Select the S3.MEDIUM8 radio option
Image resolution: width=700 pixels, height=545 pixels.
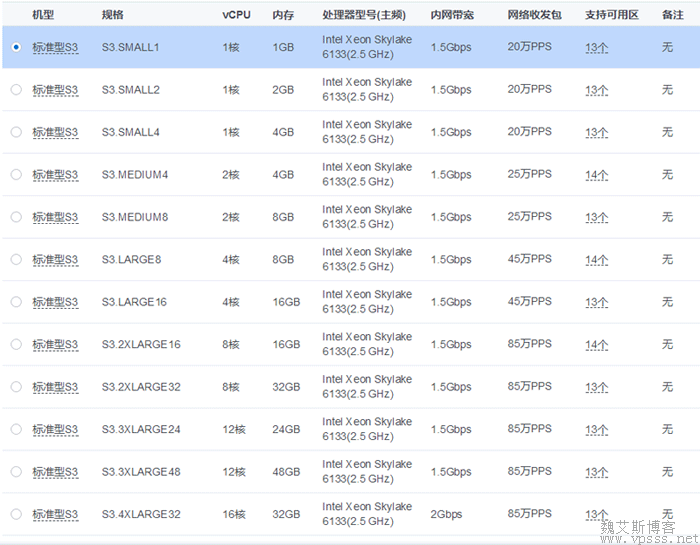[x=16, y=217]
